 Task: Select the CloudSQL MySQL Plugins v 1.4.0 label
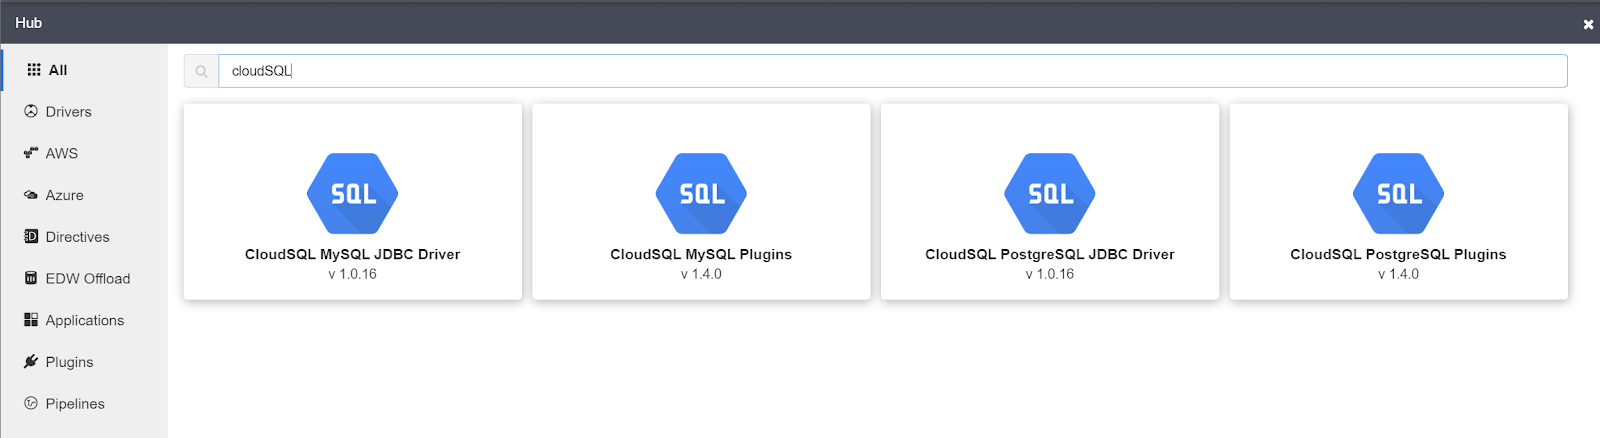701,274
